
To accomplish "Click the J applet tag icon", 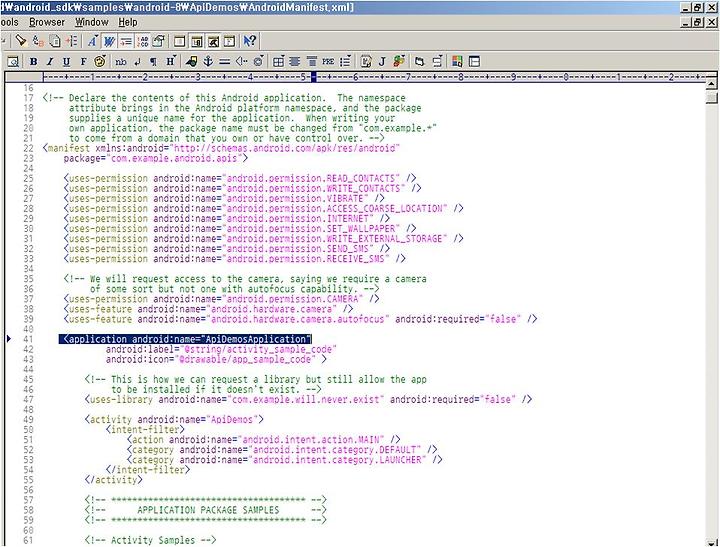I will click(382, 62).
